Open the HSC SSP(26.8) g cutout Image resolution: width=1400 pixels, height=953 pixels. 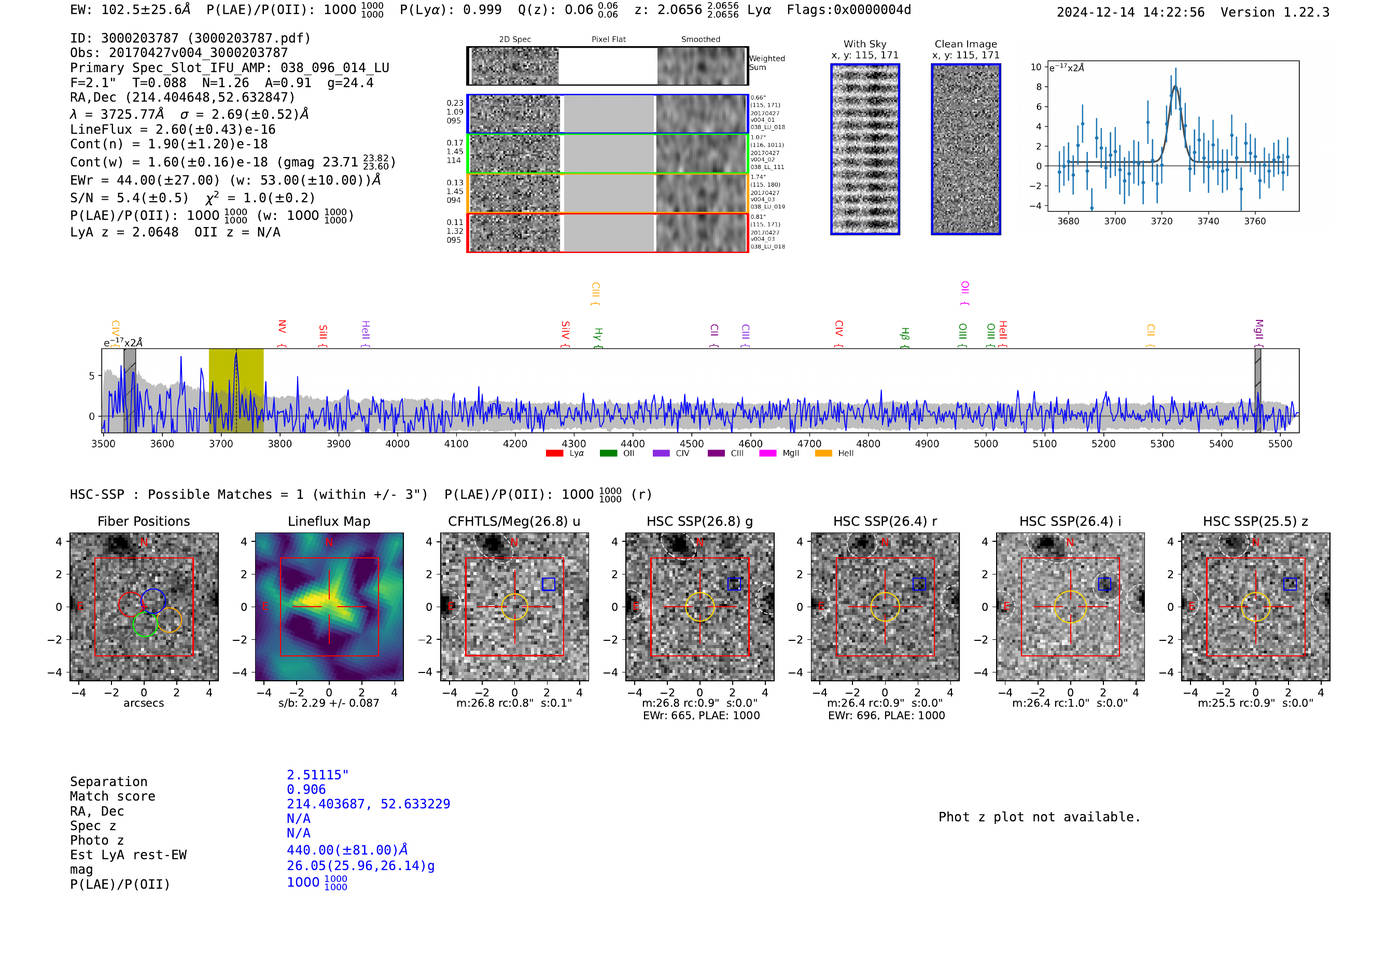tap(700, 606)
